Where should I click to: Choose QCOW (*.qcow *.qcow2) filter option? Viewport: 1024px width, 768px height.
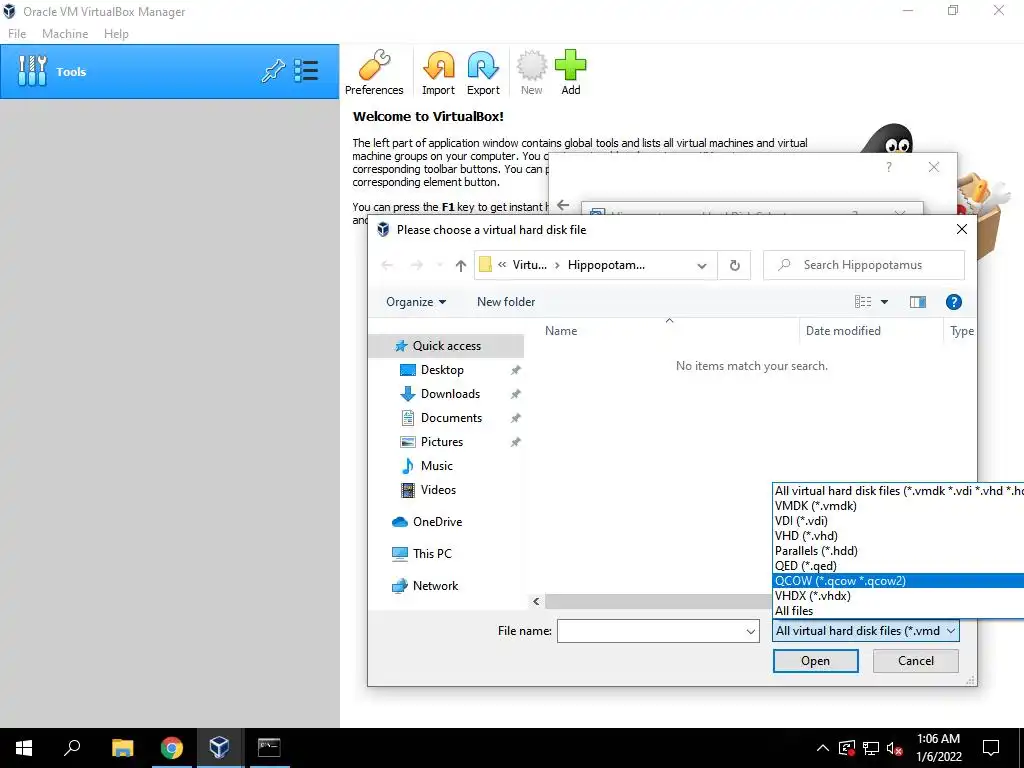pos(898,581)
